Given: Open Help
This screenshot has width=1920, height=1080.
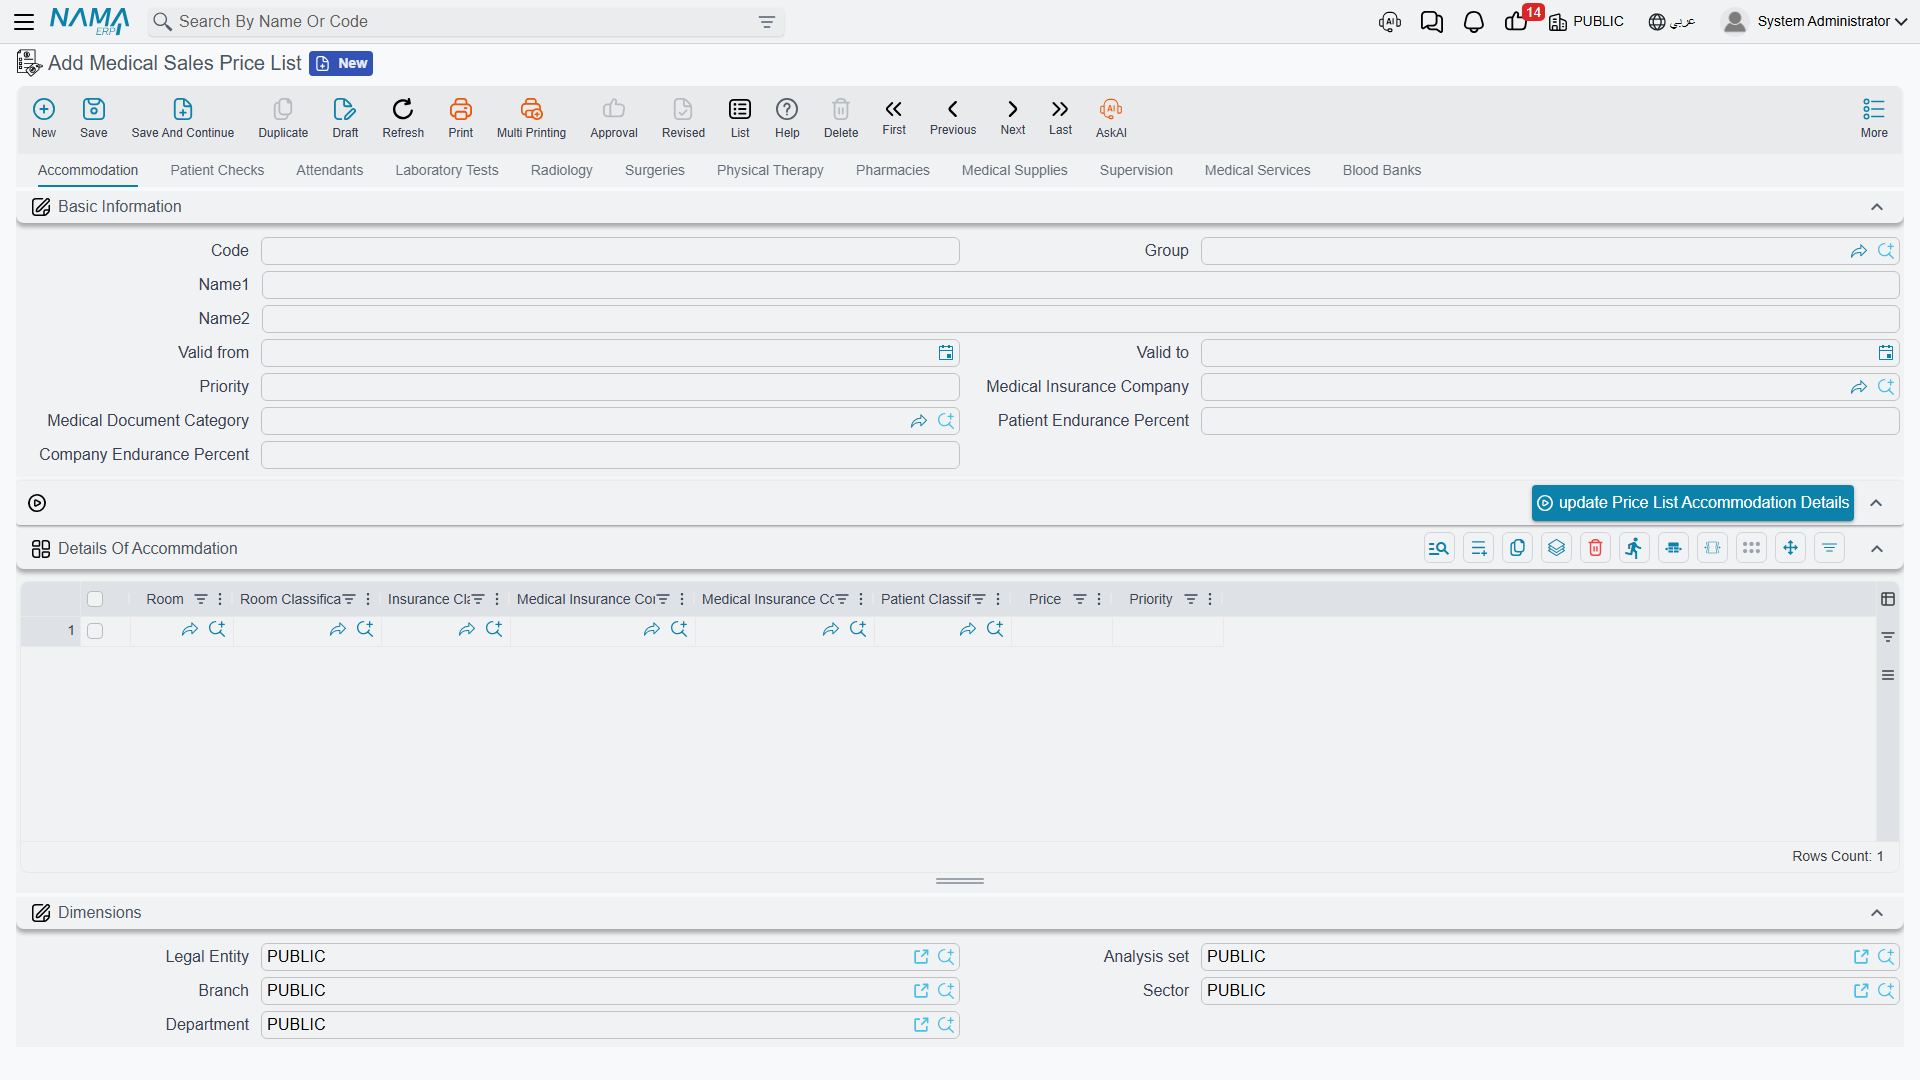Looking at the screenshot, I should (x=787, y=117).
